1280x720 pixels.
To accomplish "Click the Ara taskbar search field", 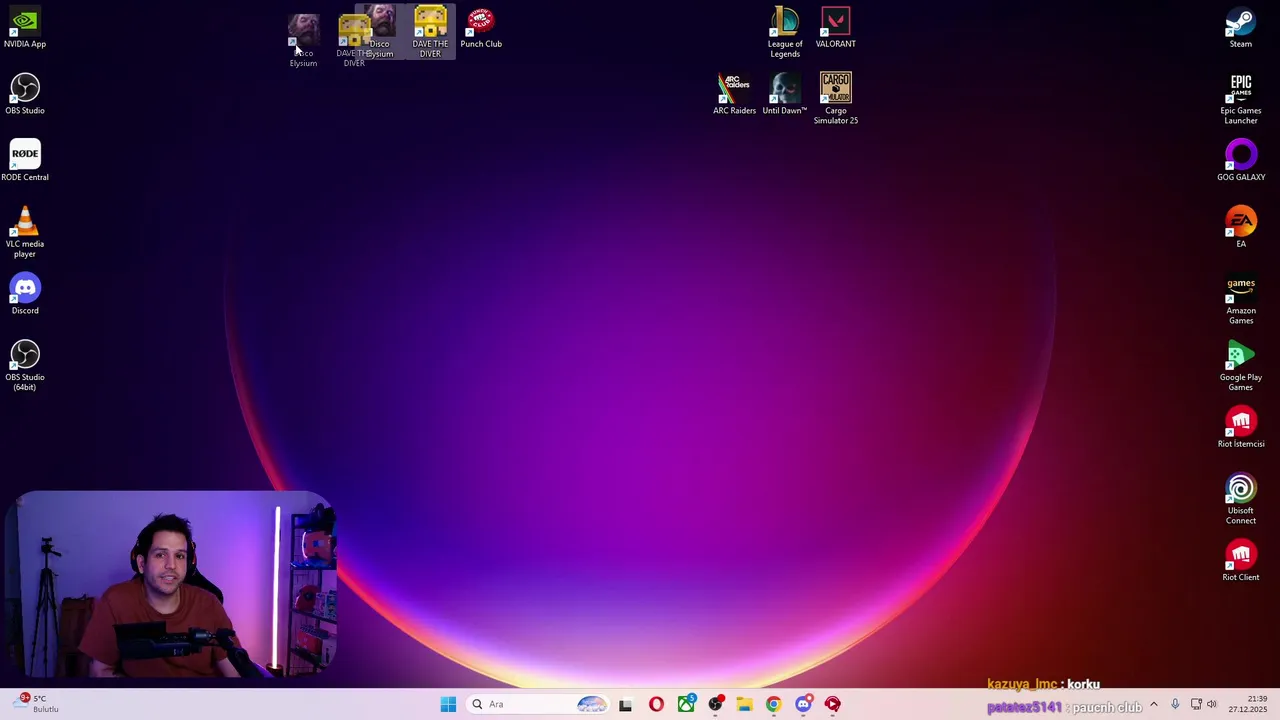I will tap(539, 704).
